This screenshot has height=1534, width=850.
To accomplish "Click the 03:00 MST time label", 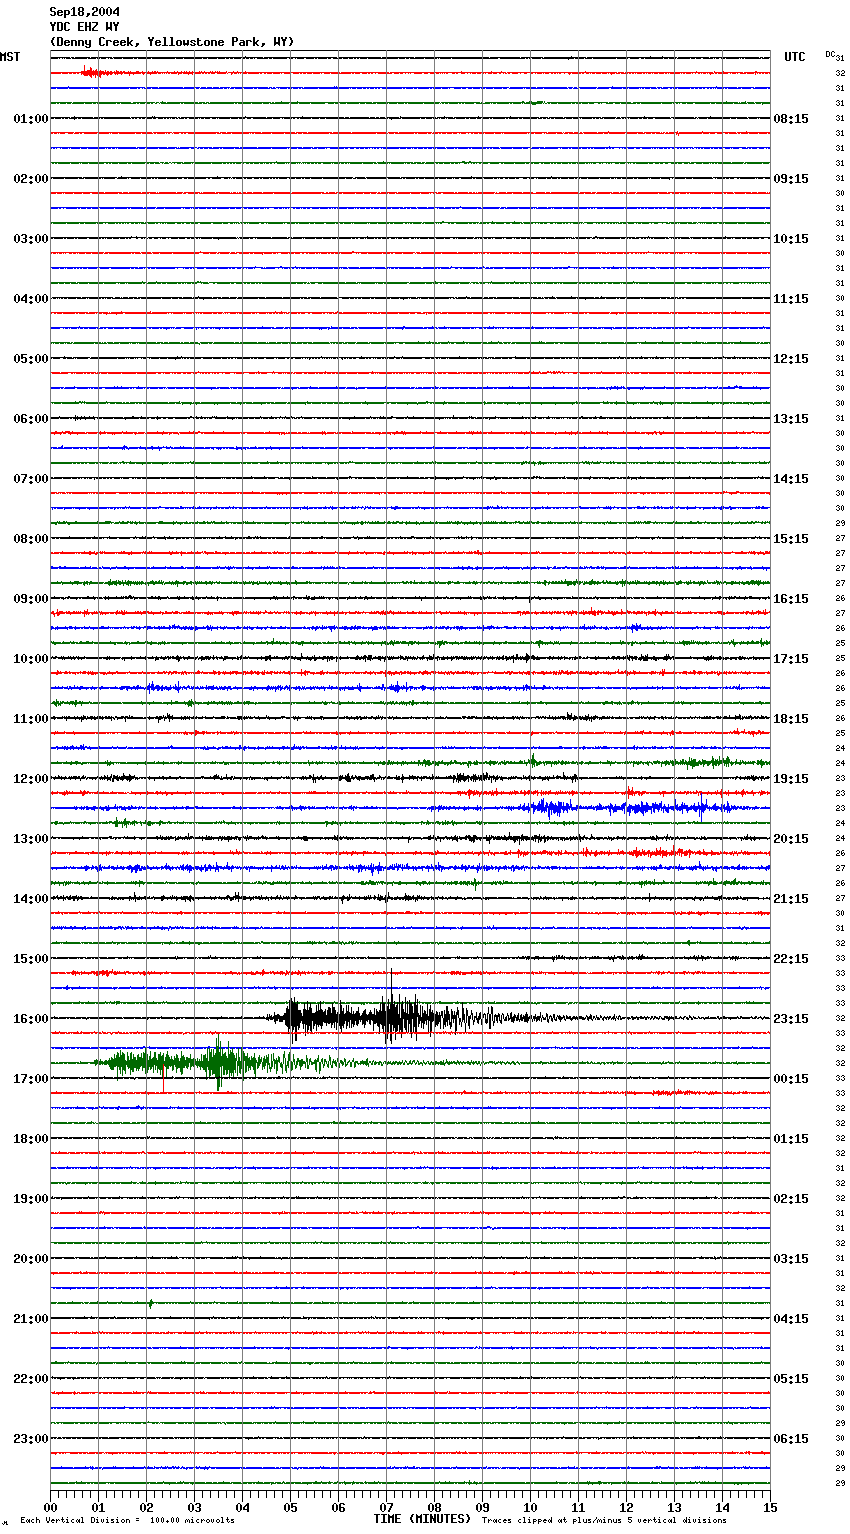I will tap(30, 239).
